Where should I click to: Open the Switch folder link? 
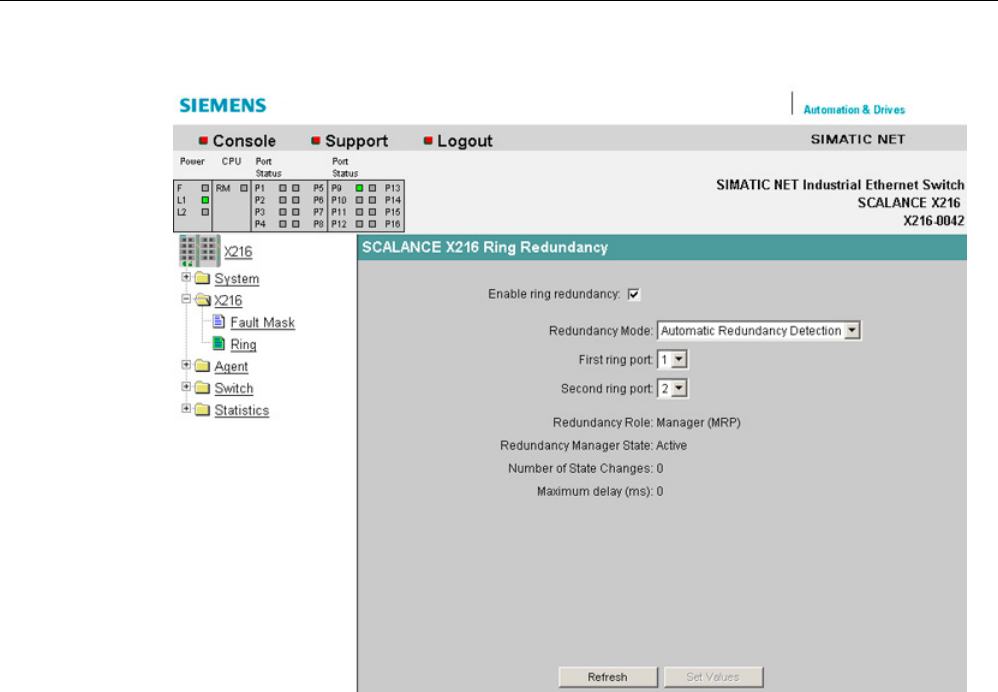[234, 388]
